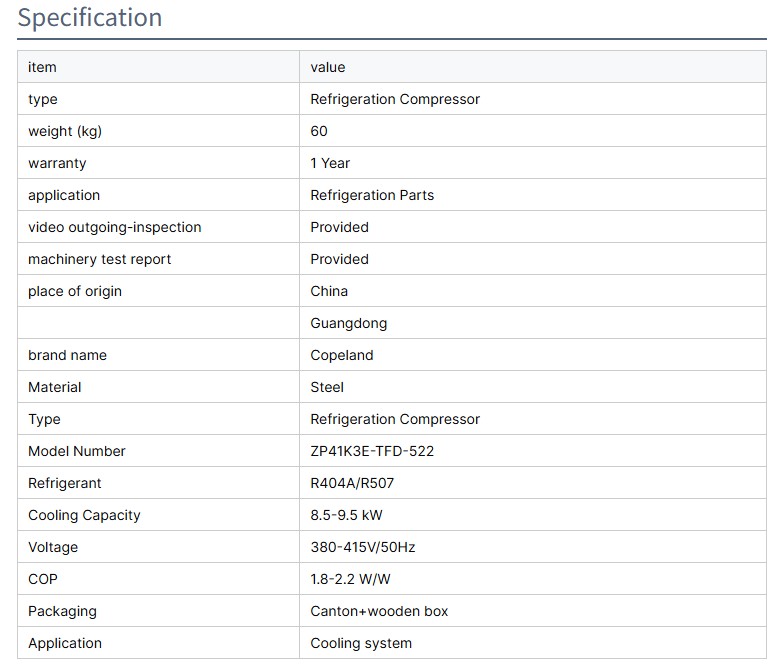Screen dimensions: 782x670
Task: Select the 'item' column header cell
Action: [x=42, y=67]
